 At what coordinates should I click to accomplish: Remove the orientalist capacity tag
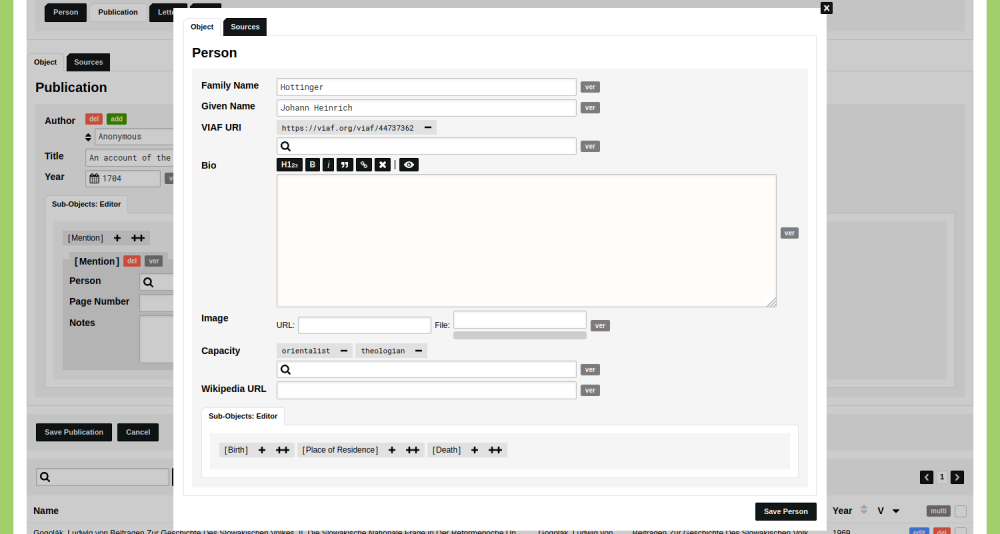(x=344, y=351)
